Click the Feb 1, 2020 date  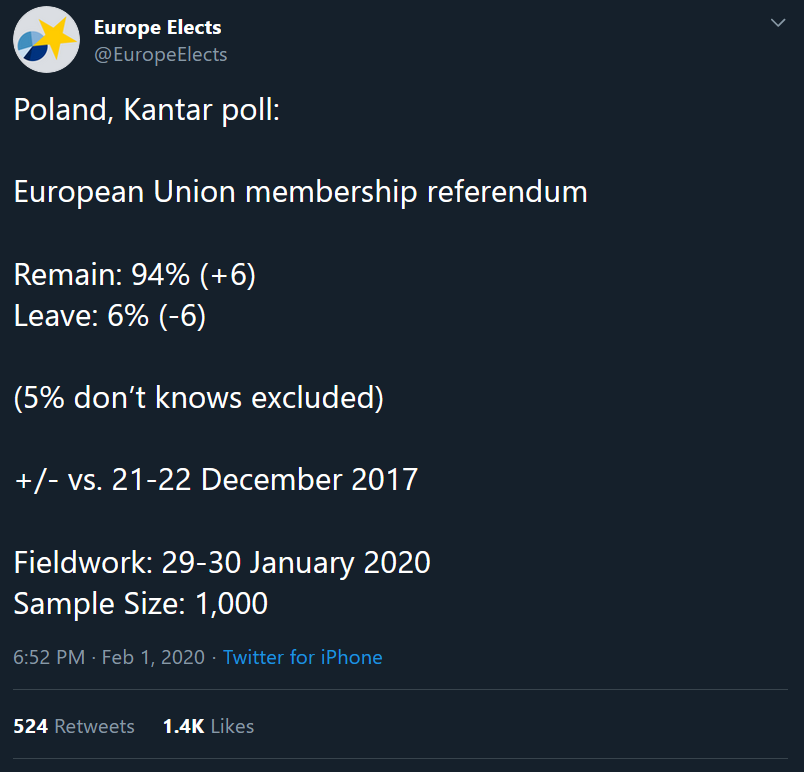point(153,657)
